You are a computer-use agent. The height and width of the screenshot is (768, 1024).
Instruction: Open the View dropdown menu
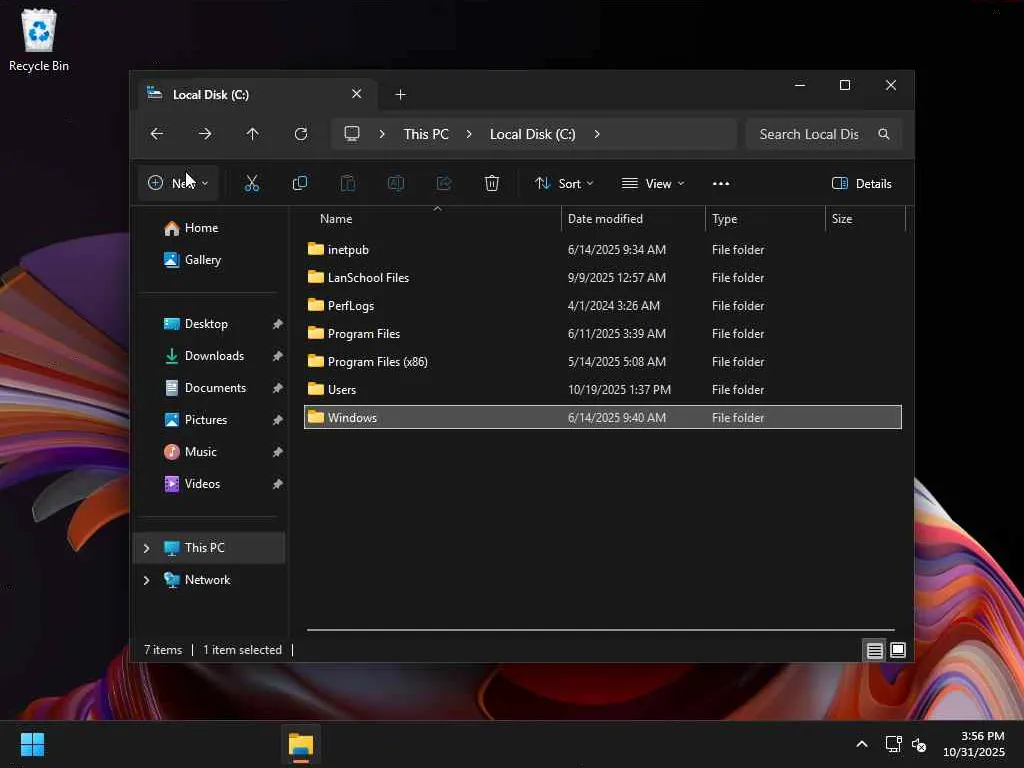[653, 183]
